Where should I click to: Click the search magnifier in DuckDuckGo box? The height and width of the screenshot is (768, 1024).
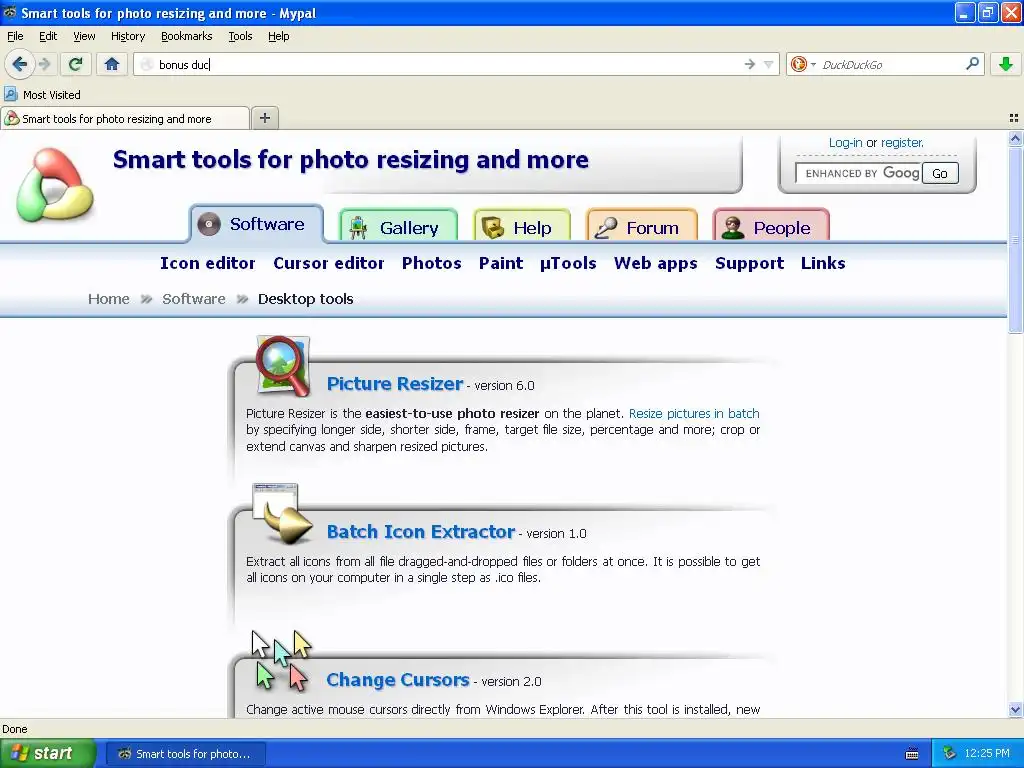[x=972, y=64]
